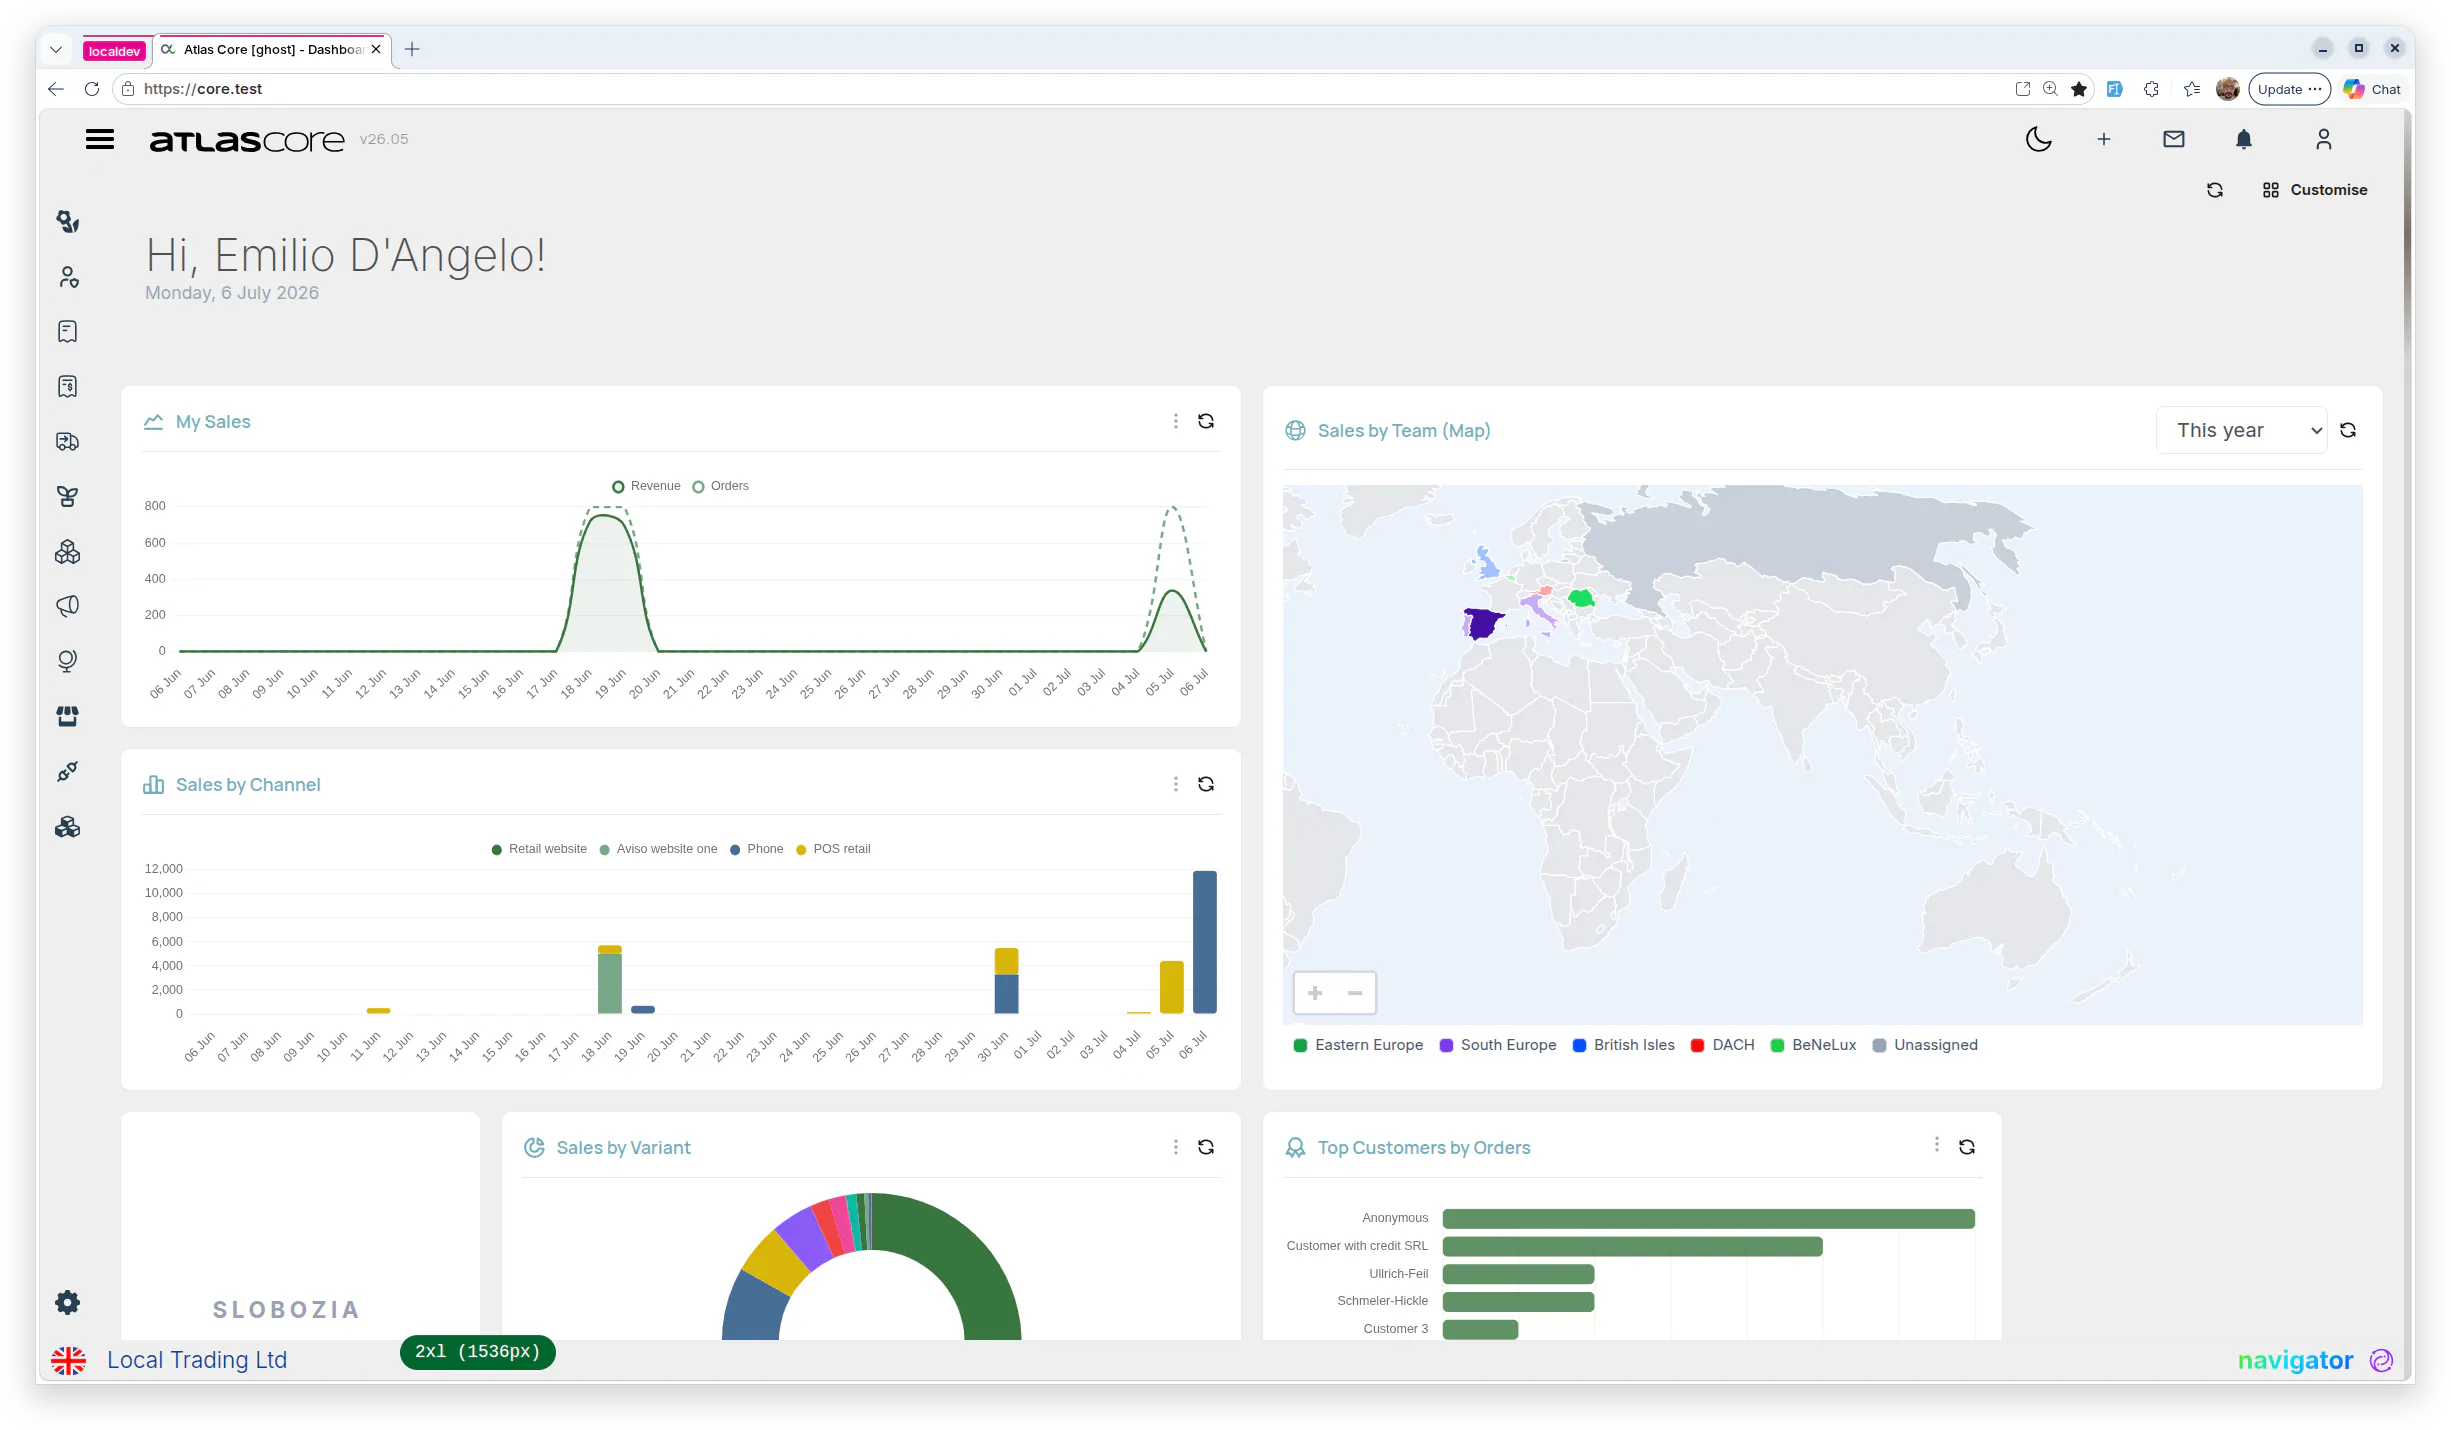Refresh the Sales by Channel widget
This screenshot has height=1430, width=2451.
click(1206, 784)
